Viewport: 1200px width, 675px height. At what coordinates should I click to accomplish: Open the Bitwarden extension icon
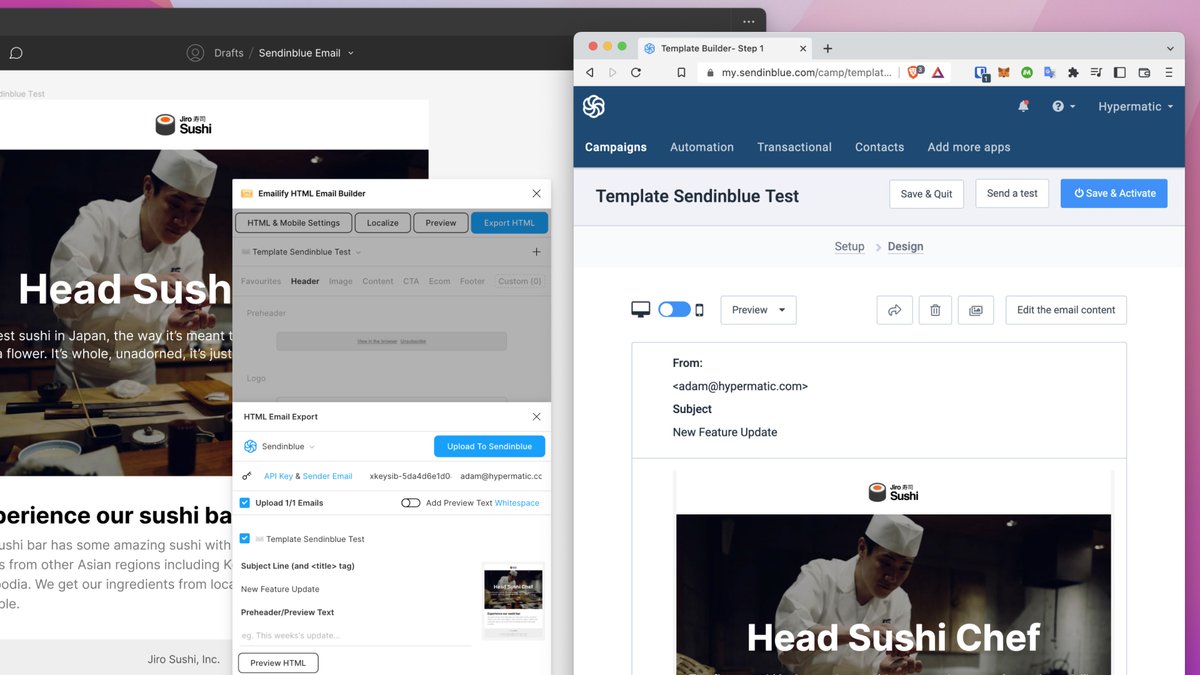coord(982,73)
